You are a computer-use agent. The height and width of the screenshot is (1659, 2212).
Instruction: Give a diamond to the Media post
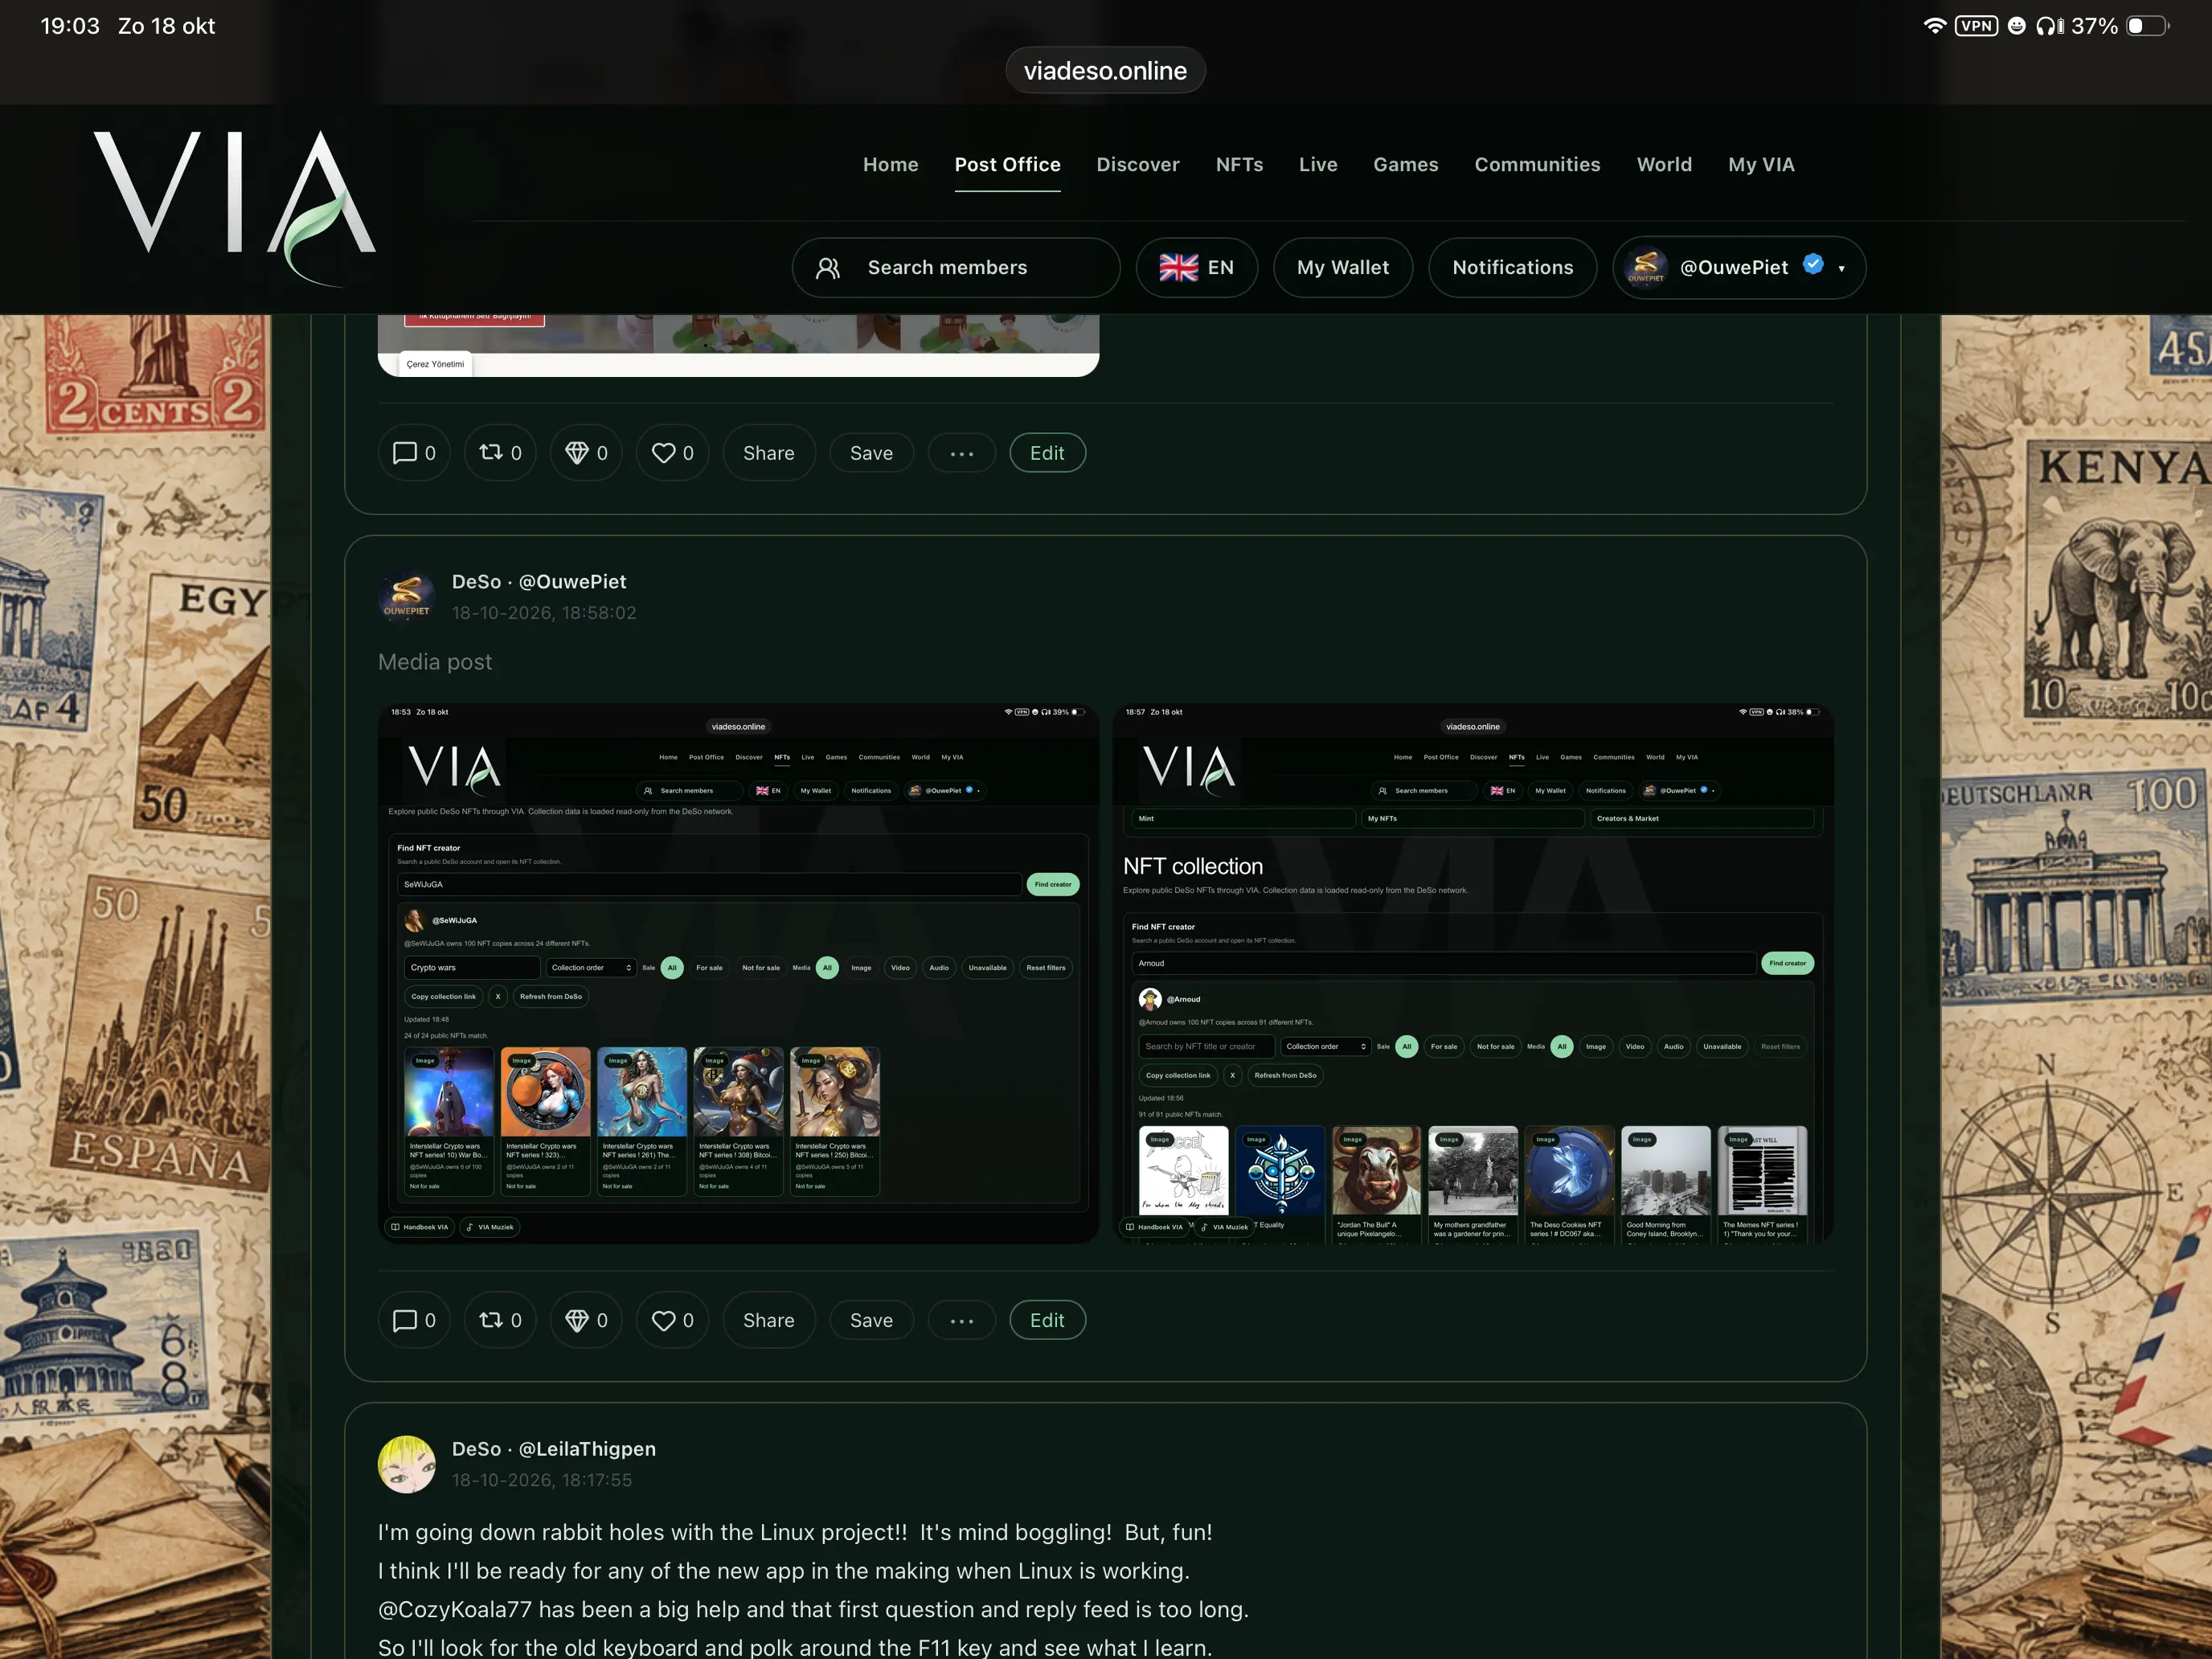[586, 1320]
